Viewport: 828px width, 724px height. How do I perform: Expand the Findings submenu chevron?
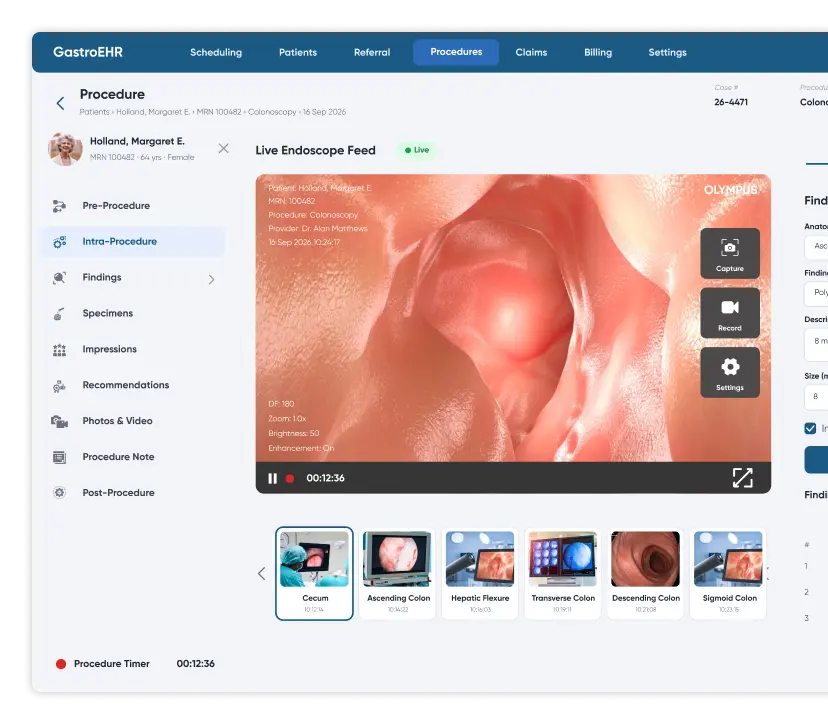211,279
